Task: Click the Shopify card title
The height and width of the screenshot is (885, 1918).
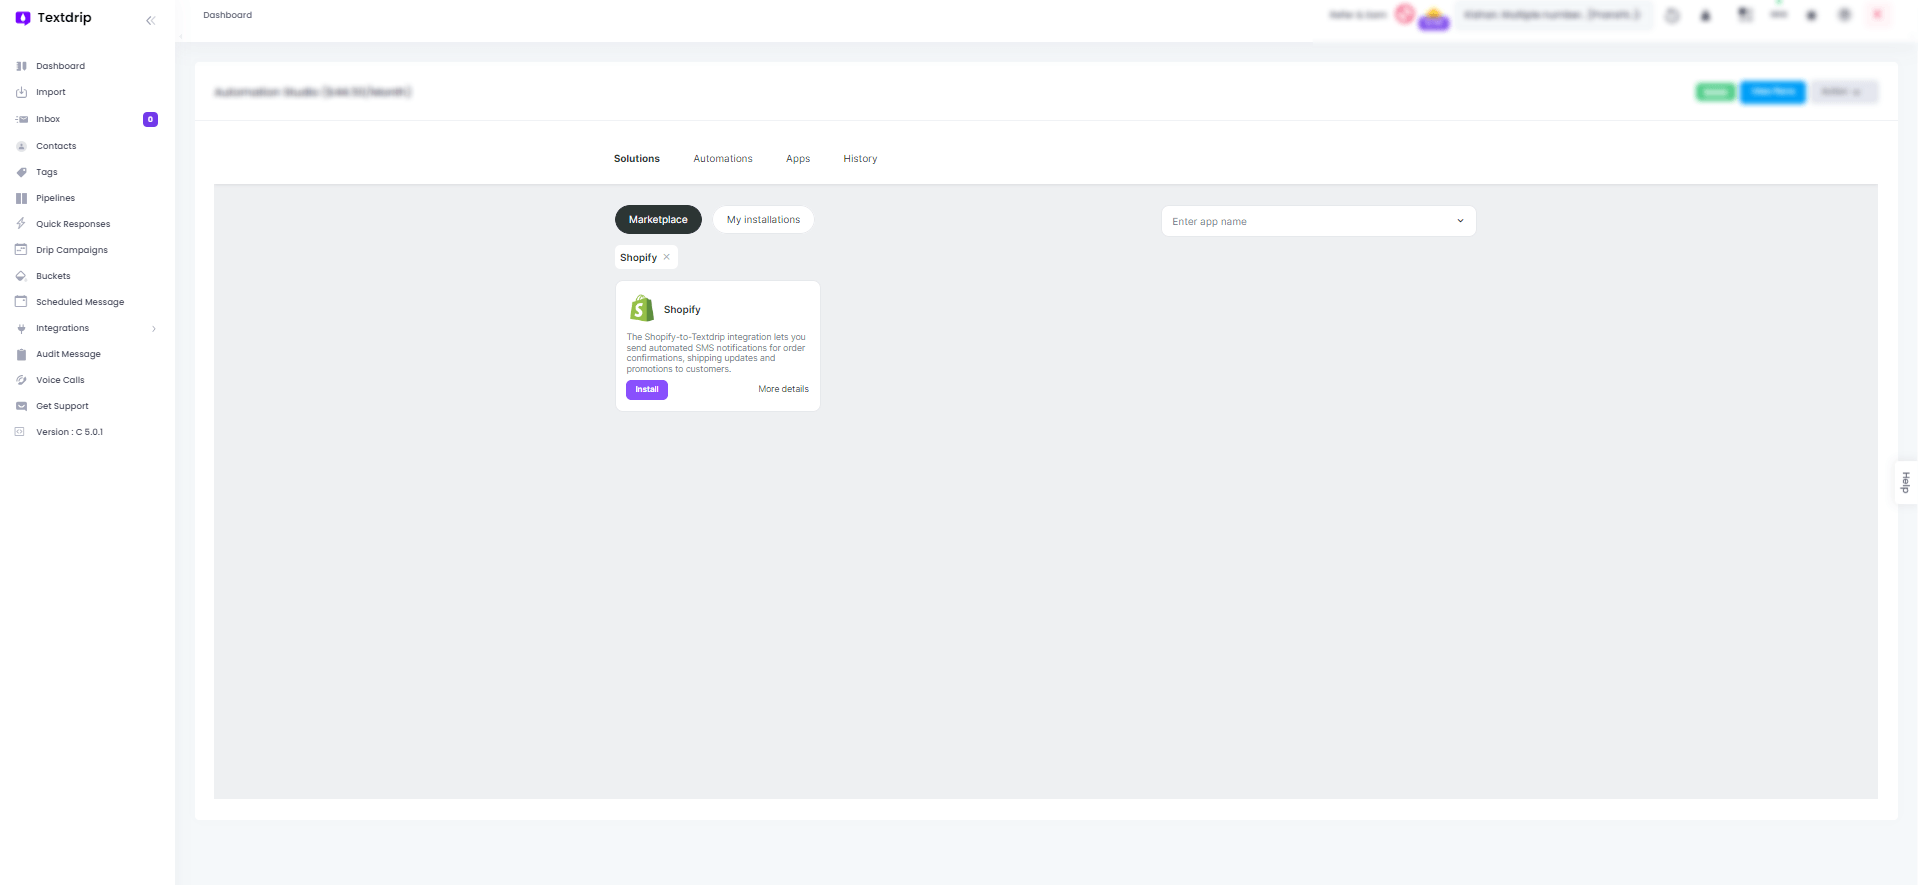Action: coord(682,310)
